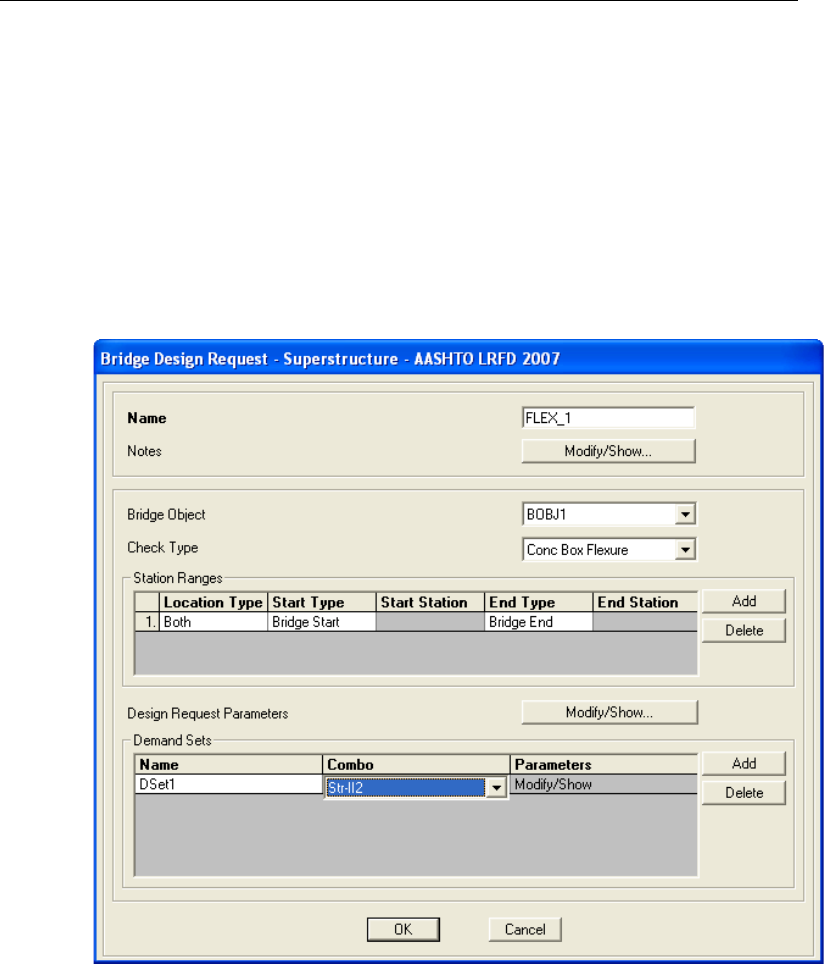Click the Demand Sets Name column header
Viewport: 824px width, 964px height.
click(228, 765)
